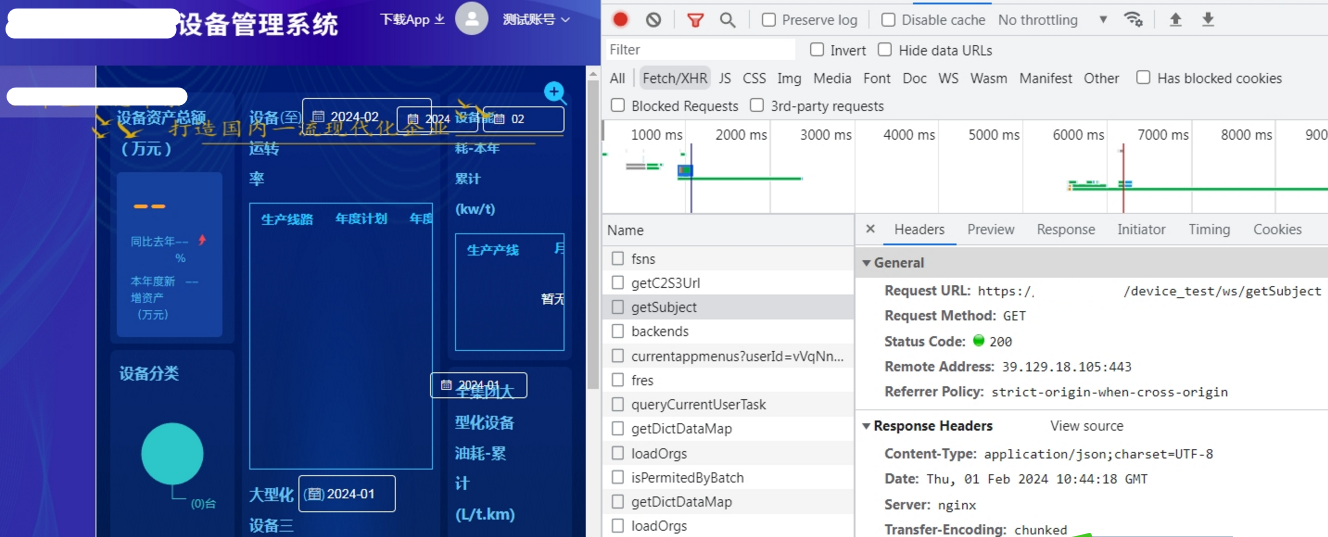Collapse the General headers section
Image resolution: width=1328 pixels, height=537 pixels.
[867, 263]
